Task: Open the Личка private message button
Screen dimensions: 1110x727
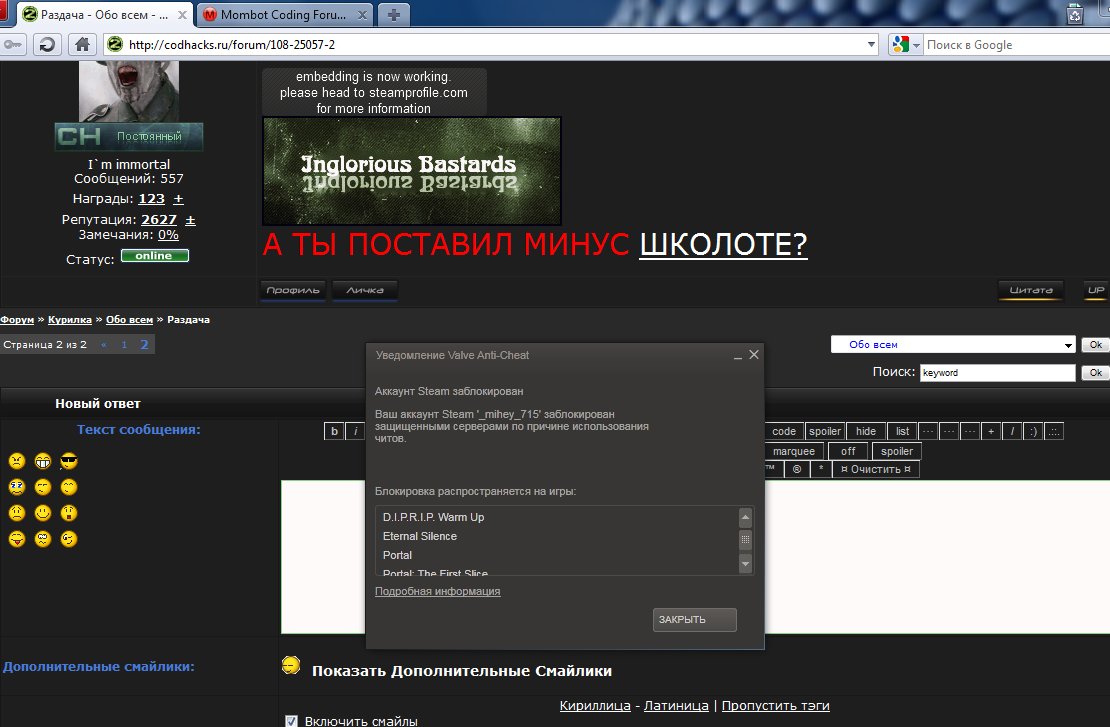Action: [365, 290]
